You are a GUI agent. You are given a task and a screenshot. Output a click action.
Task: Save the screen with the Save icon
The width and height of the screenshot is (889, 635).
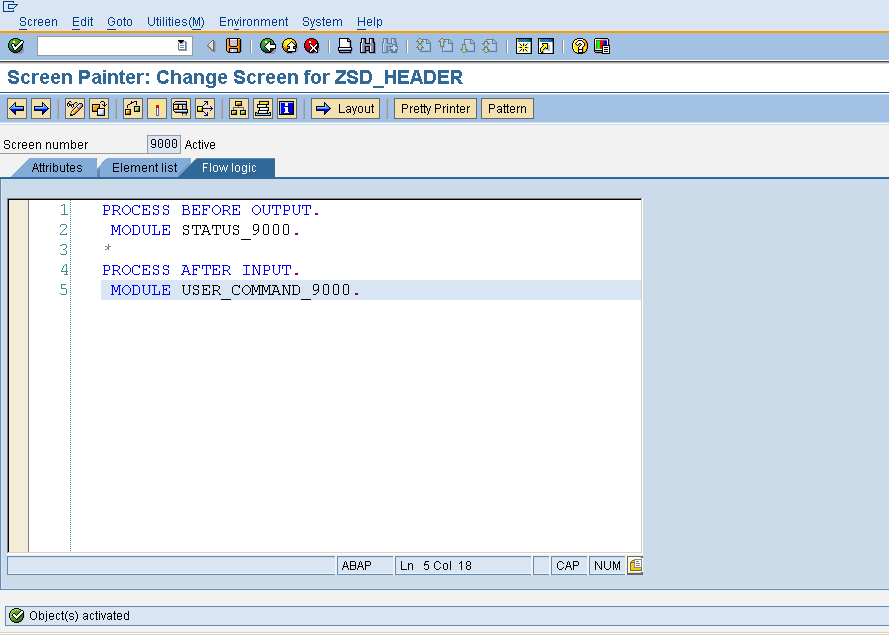coord(234,45)
